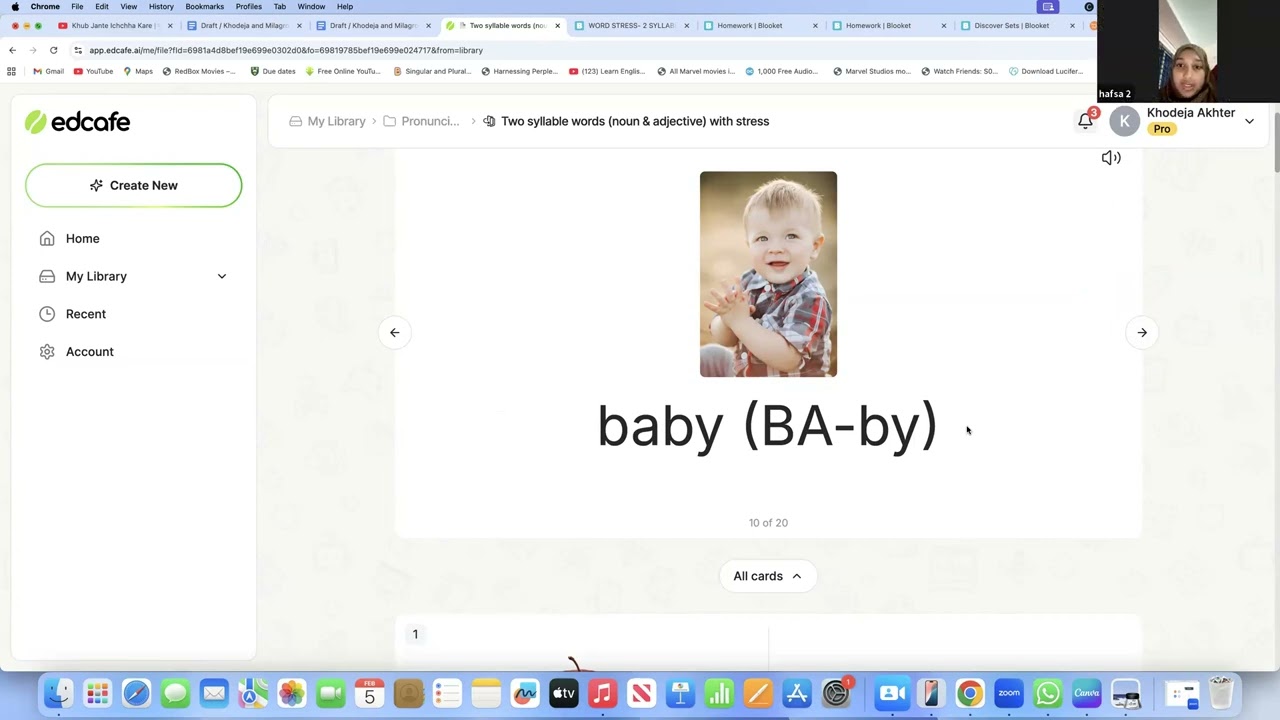
Task: Open the YouTube bookmark
Action: [x=93, y=71]
